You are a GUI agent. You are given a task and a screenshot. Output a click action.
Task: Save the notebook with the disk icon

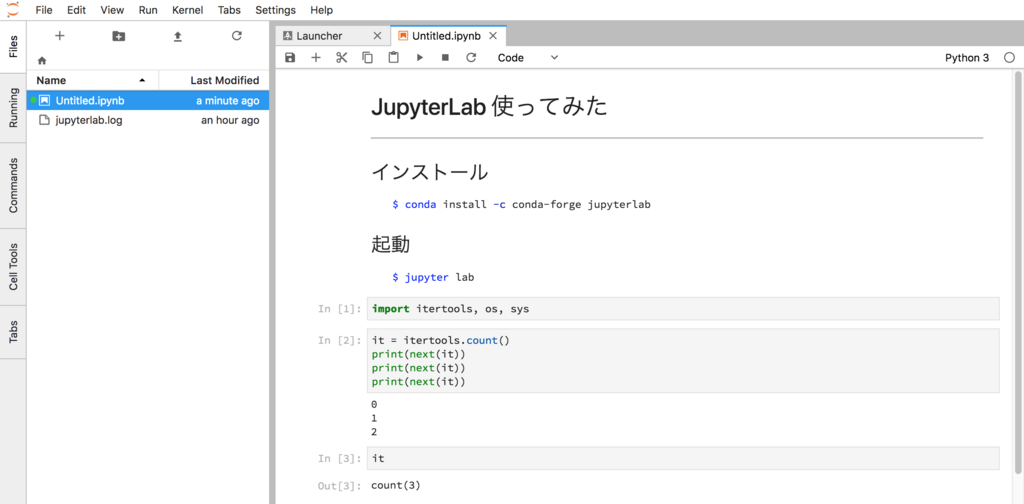[x=290, y=57]
